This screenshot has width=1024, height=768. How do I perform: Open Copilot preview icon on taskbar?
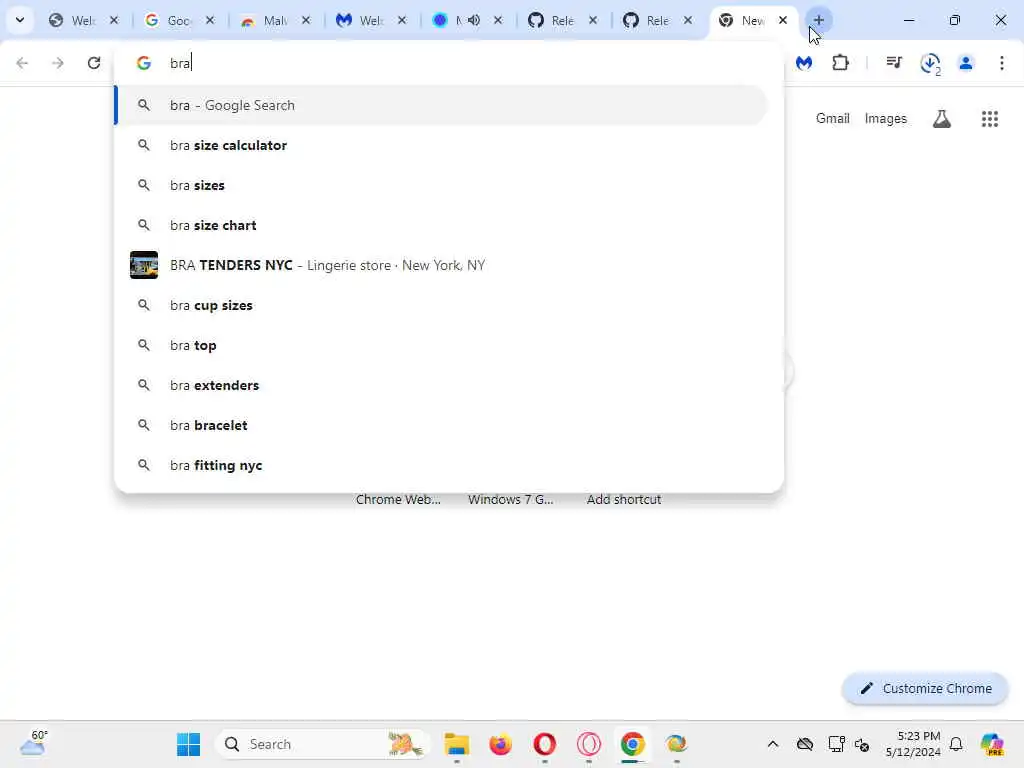992,744
